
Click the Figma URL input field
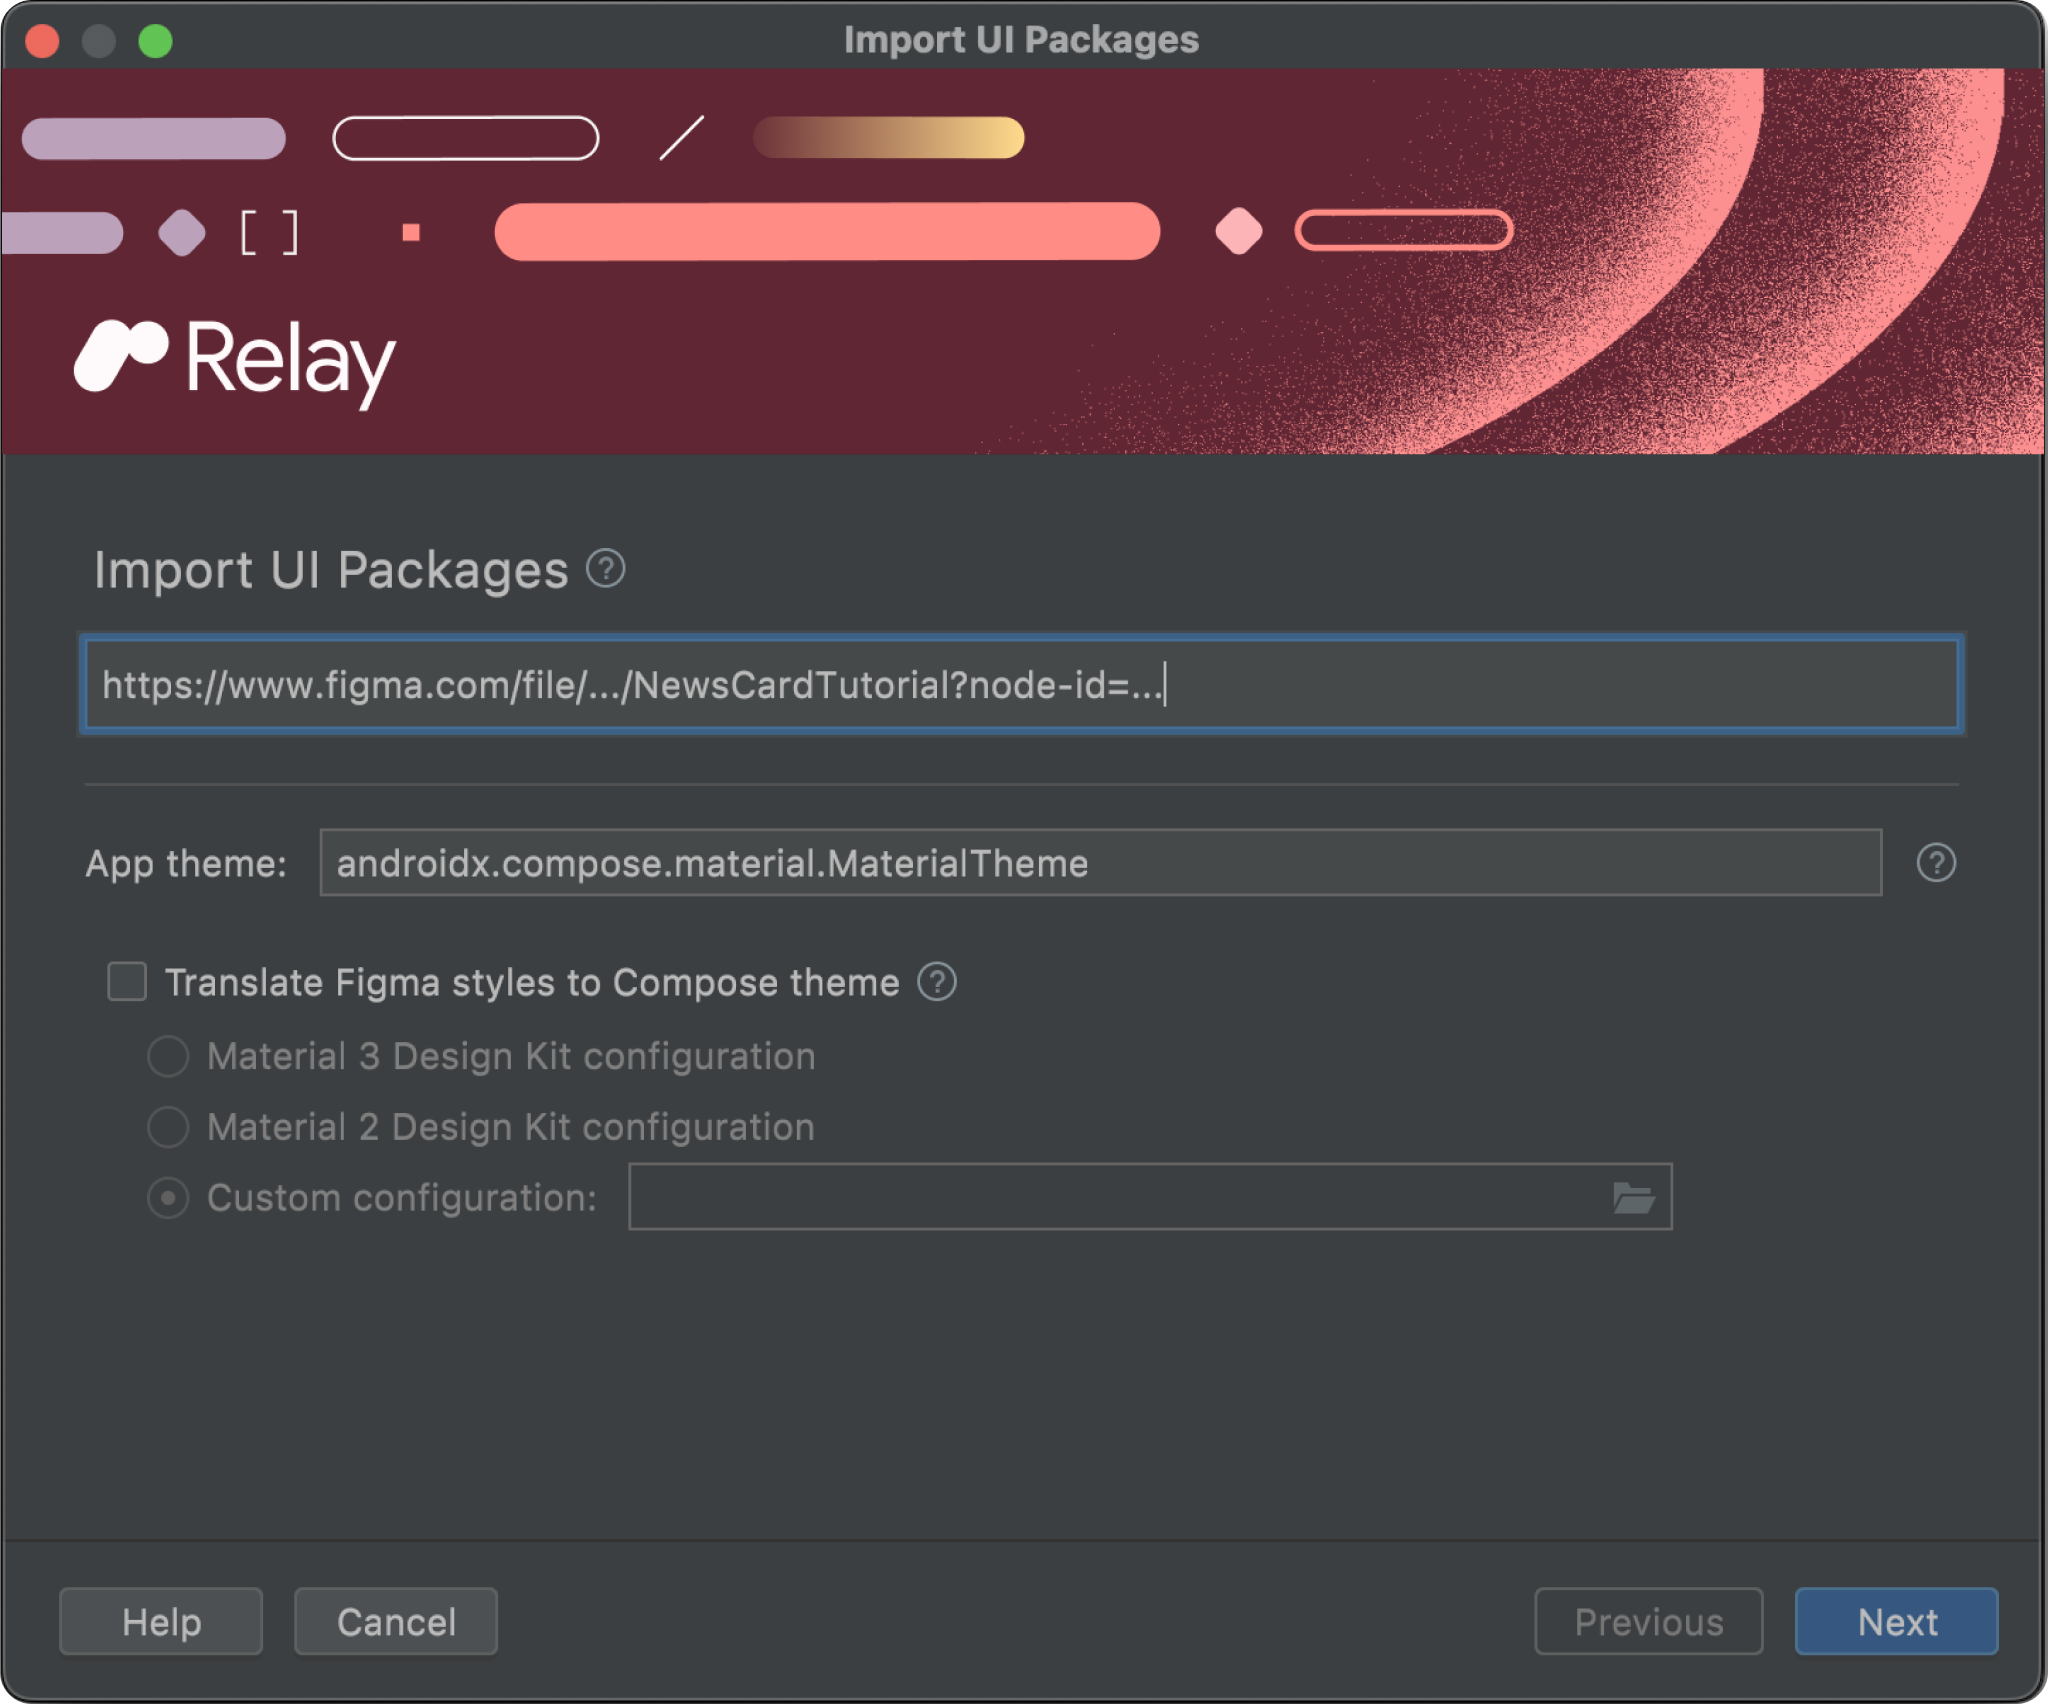pyautogui.click(x=1022, y=684)
